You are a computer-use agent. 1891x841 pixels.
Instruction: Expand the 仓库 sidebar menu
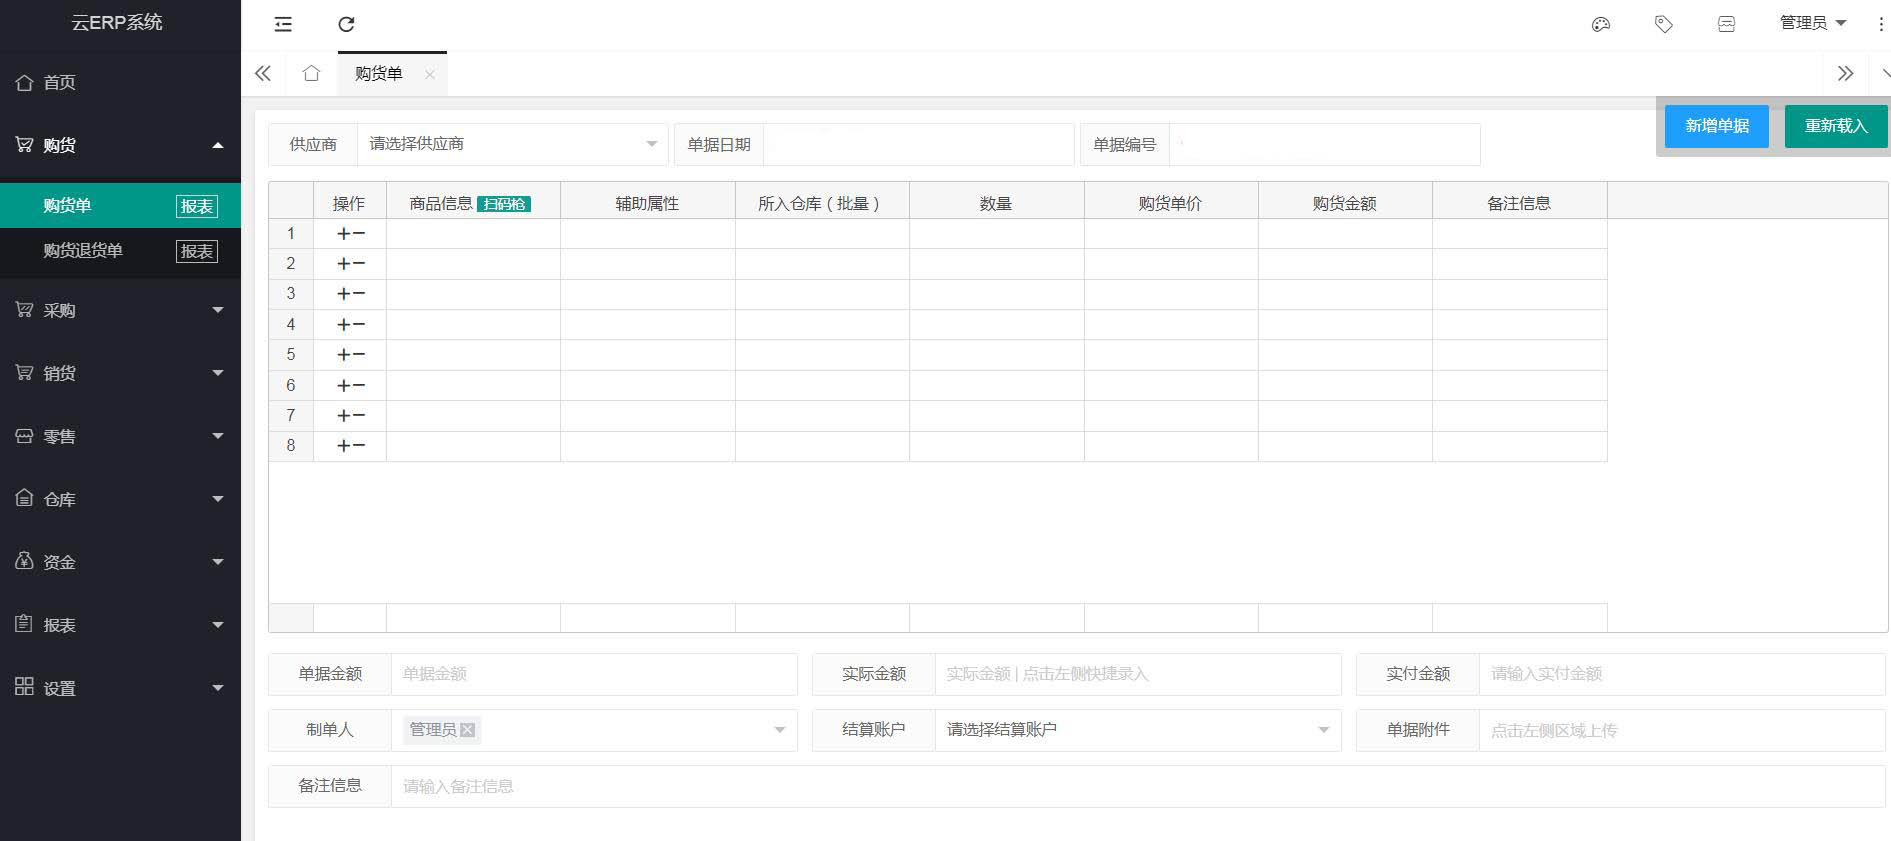coord(120,499)
